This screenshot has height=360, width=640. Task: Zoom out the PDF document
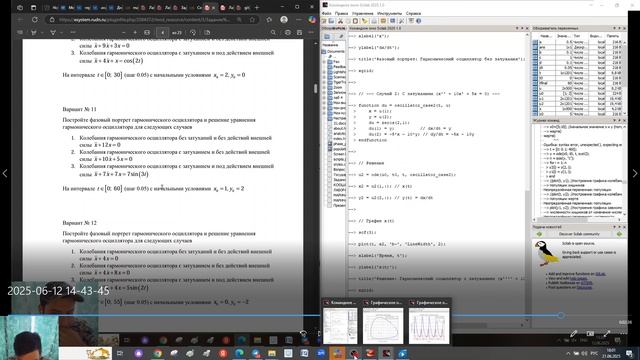point(124,32)
